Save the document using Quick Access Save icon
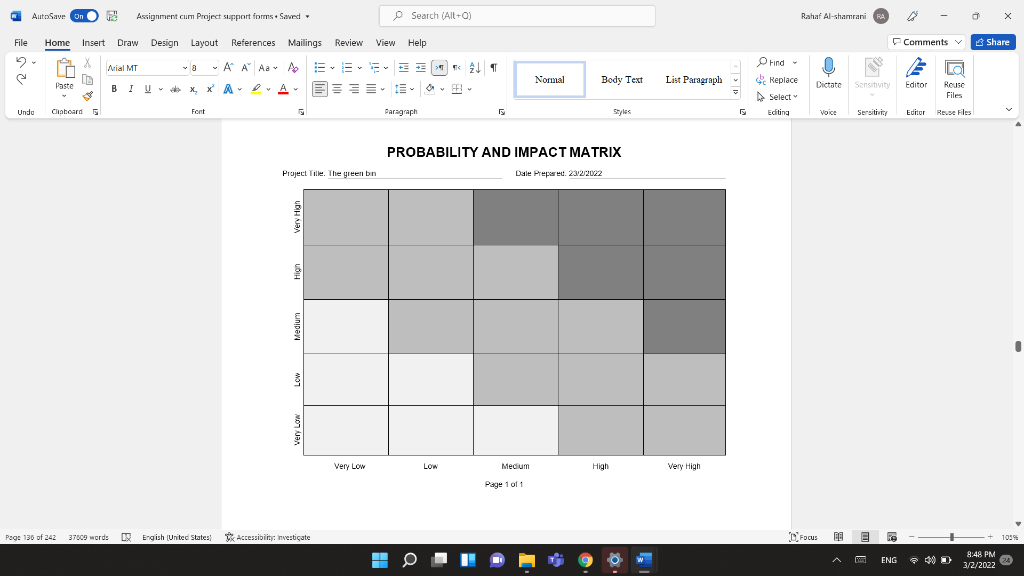This screenshot has width=1024, height=576. tap(113, 16)
